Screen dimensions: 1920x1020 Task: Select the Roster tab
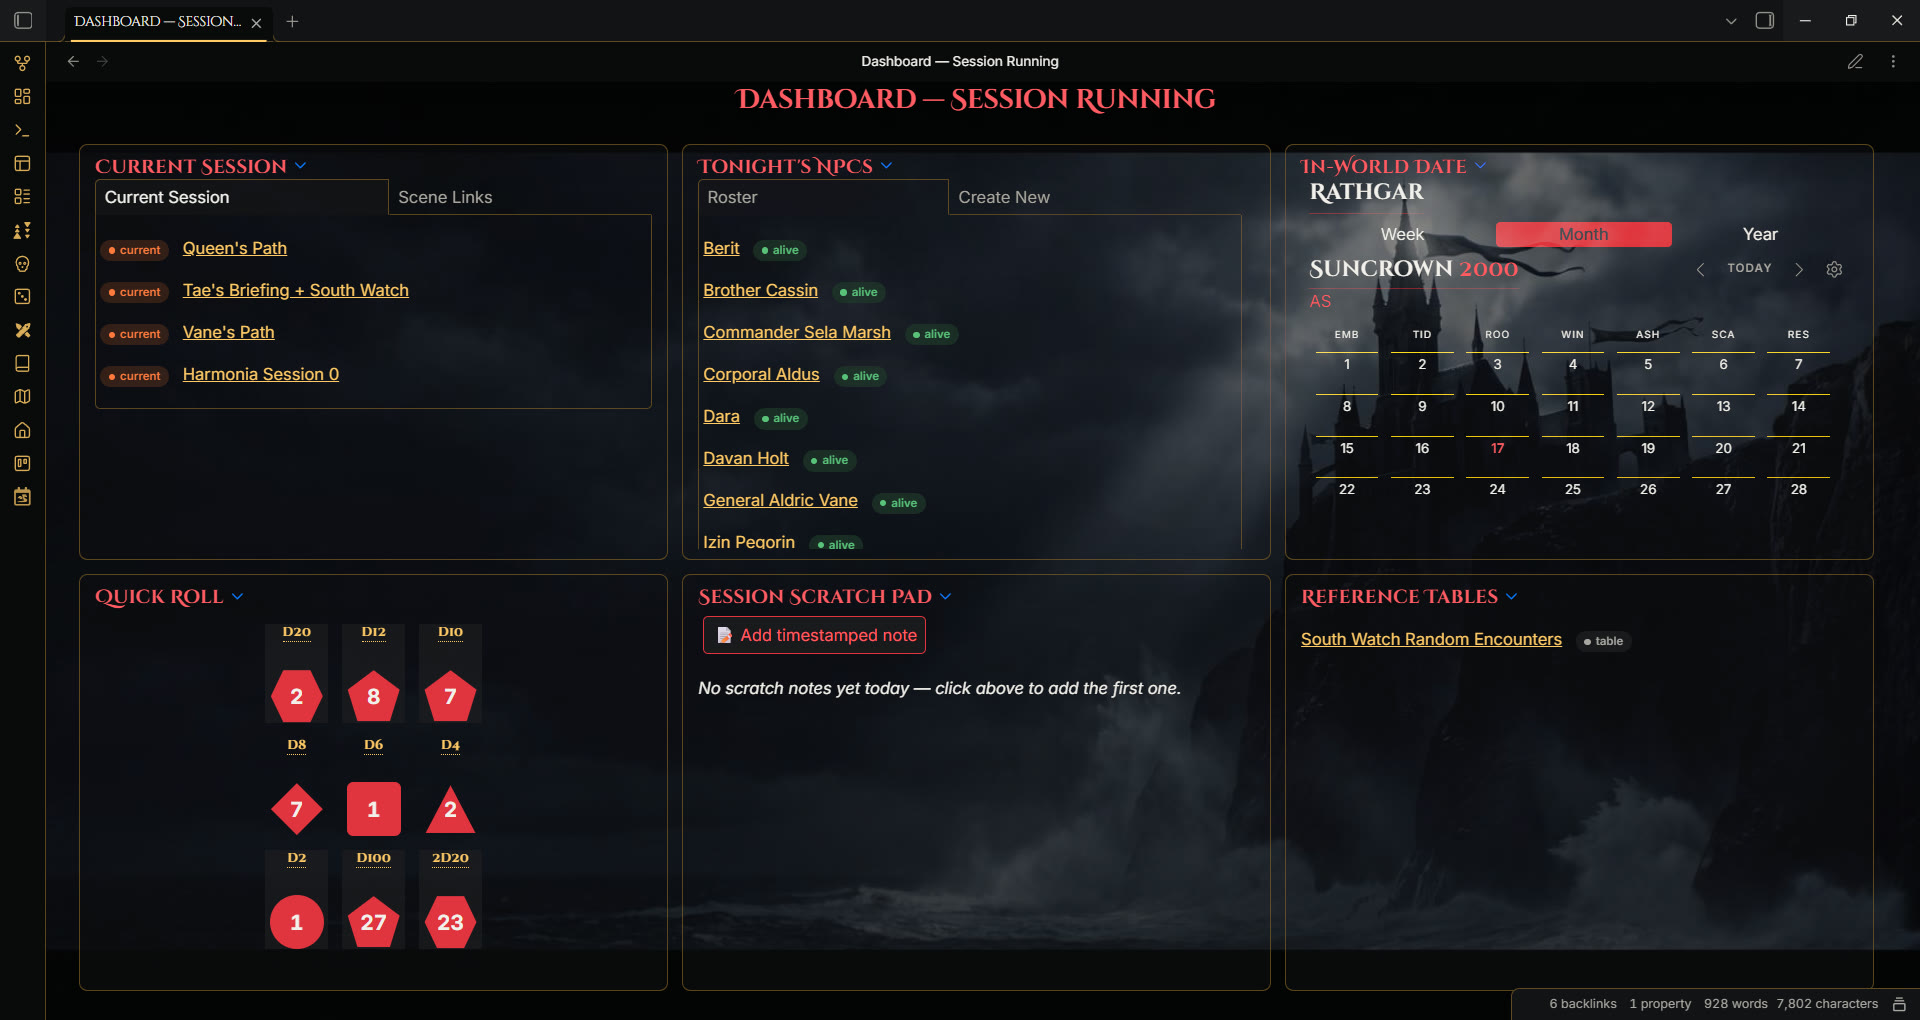click(822, 197)
